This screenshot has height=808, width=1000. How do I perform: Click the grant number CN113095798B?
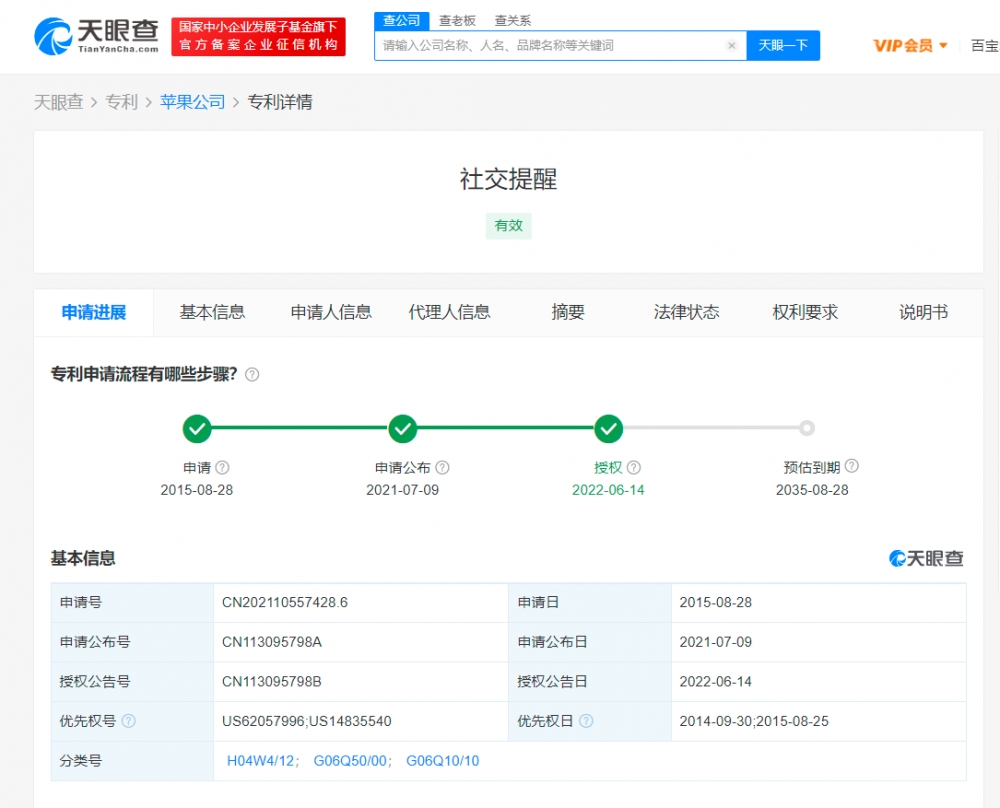272,682
